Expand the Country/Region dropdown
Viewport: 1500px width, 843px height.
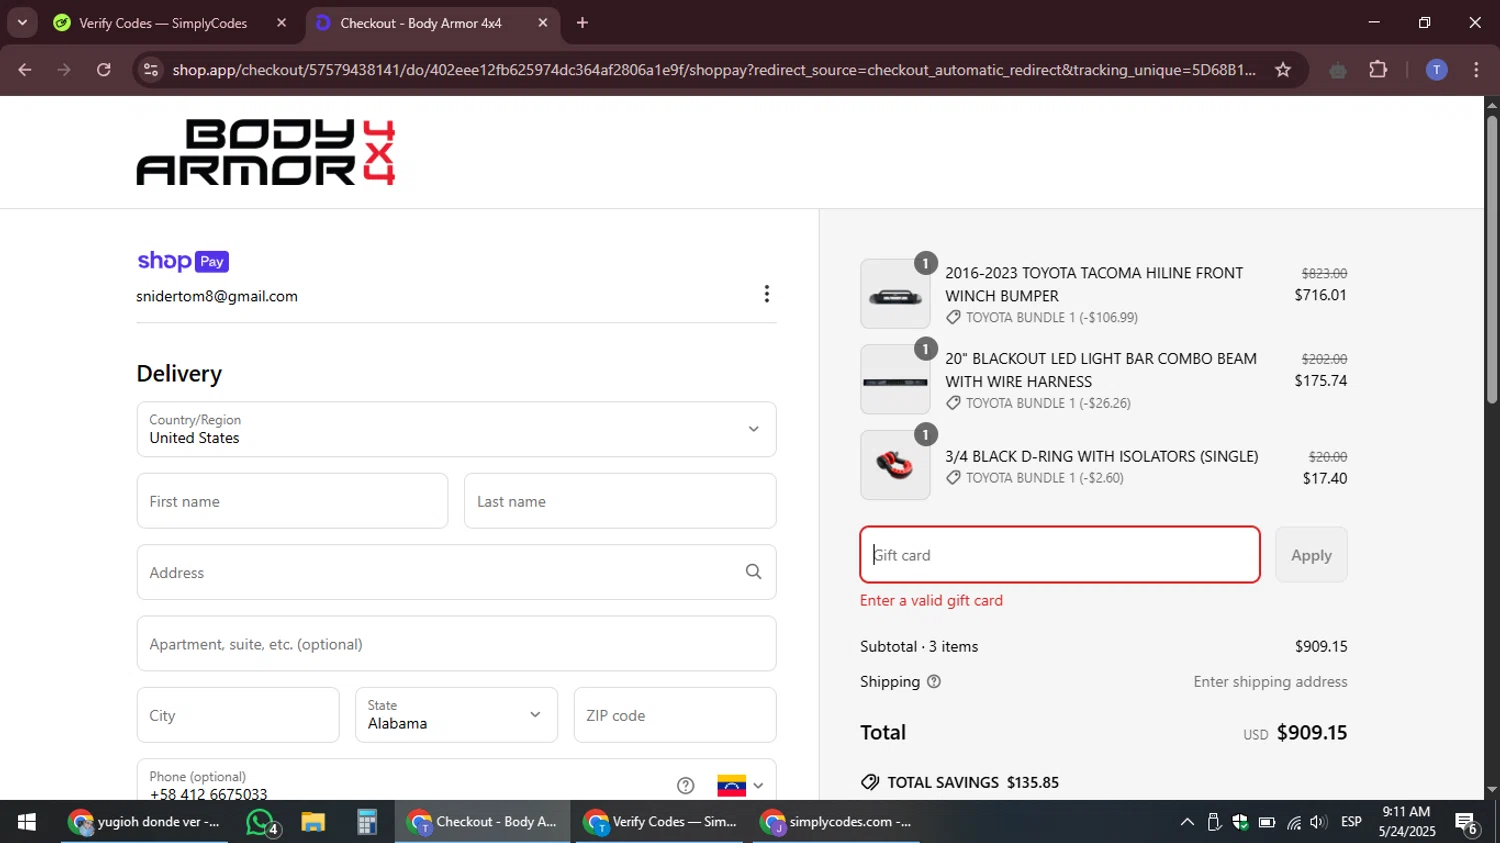coord(456,429)
